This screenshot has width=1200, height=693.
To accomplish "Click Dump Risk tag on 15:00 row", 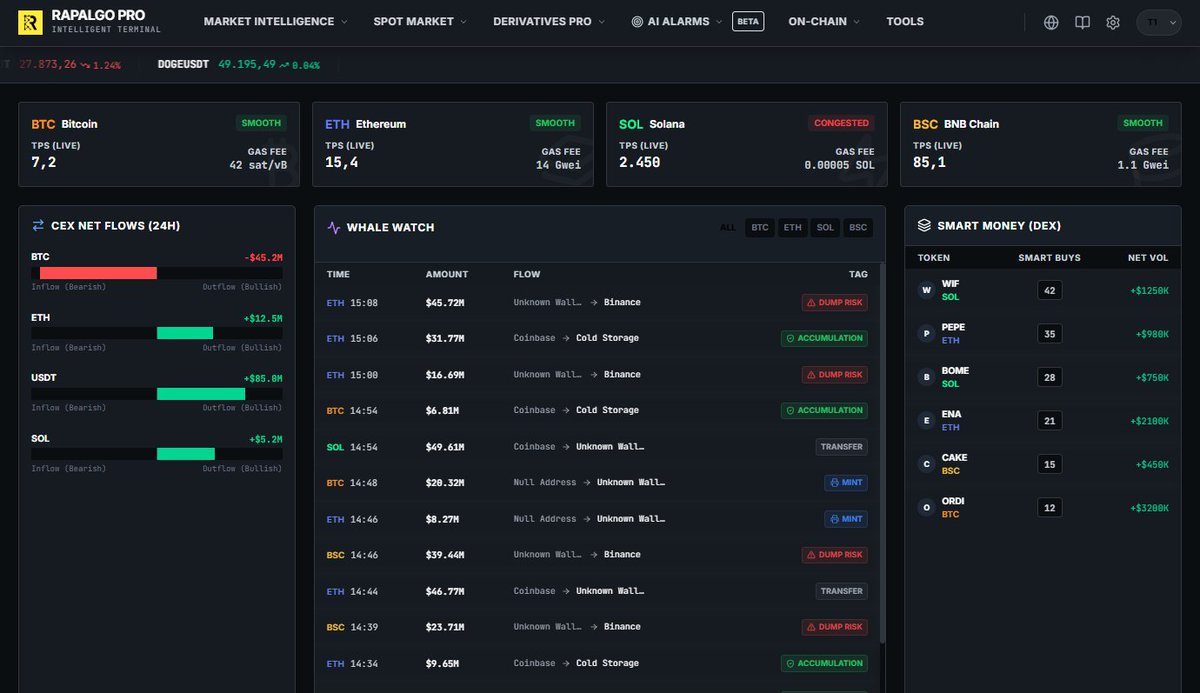I will tap(834, 374).
